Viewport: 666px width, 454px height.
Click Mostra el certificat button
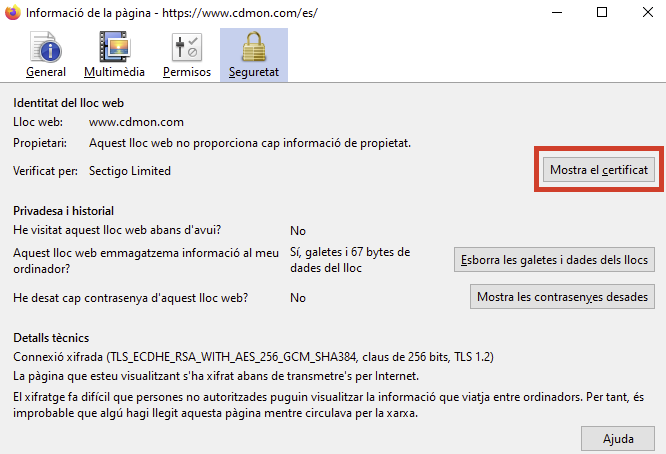[599, 170]
